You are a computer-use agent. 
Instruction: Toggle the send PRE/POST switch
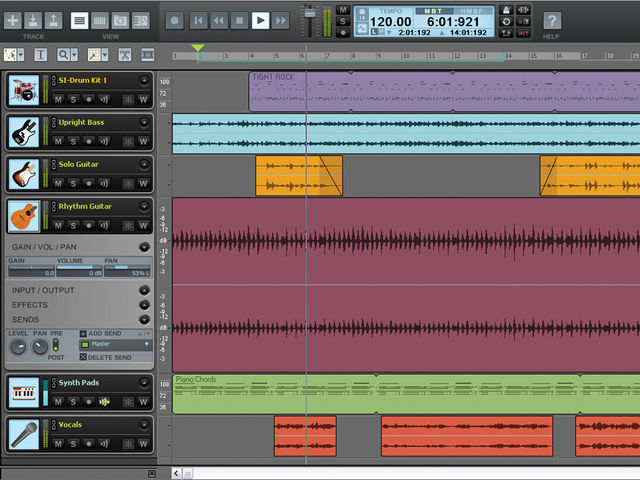coord(56,345)
